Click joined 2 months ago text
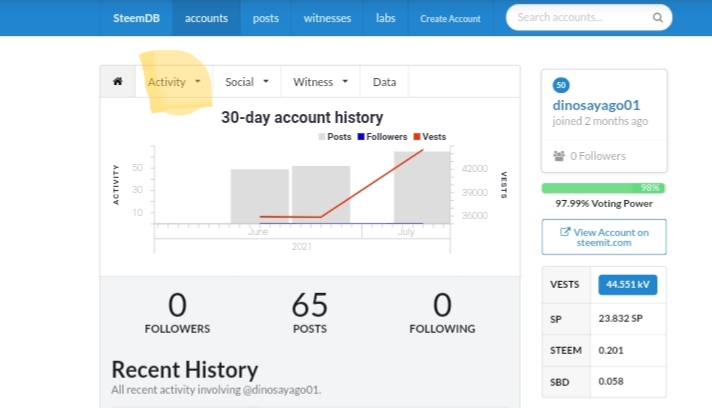Screen dimensions: 712x408 click(600, 121)
